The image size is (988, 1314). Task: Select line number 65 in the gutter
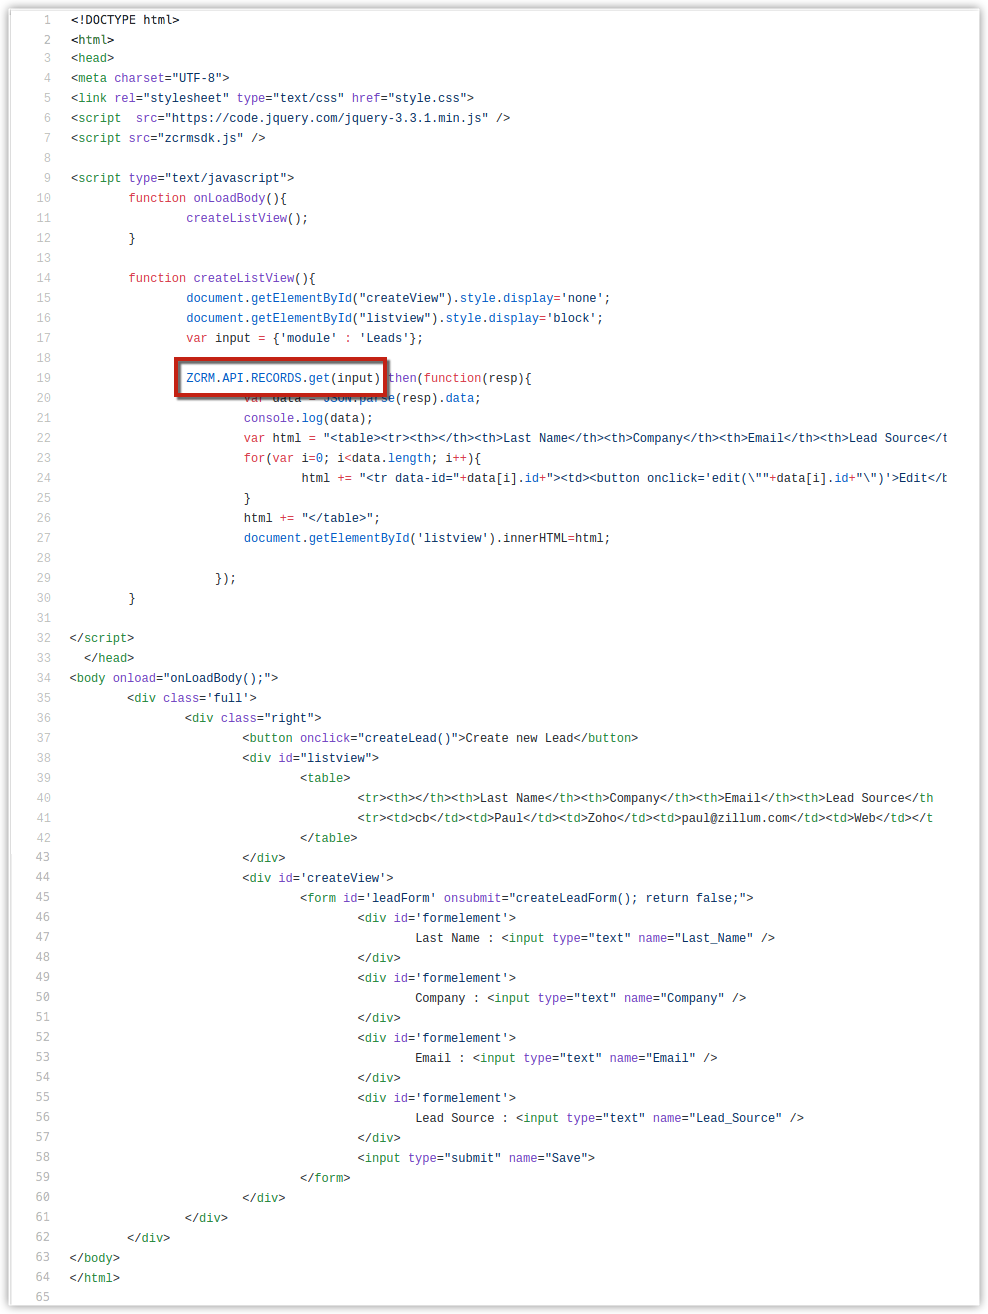43,1297
